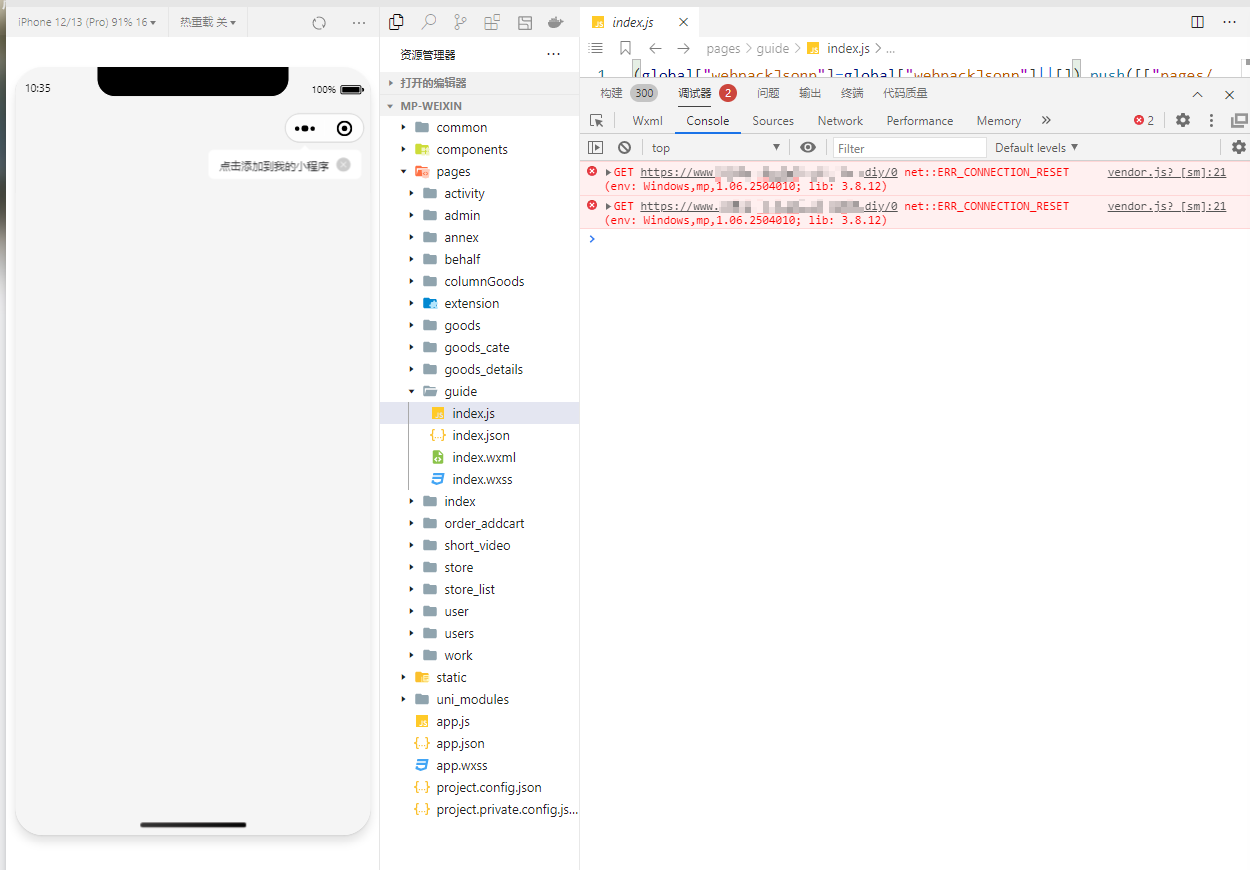1250x870 pixels.
Task: Focus the console Filter input
Action: tap(909, 148)
